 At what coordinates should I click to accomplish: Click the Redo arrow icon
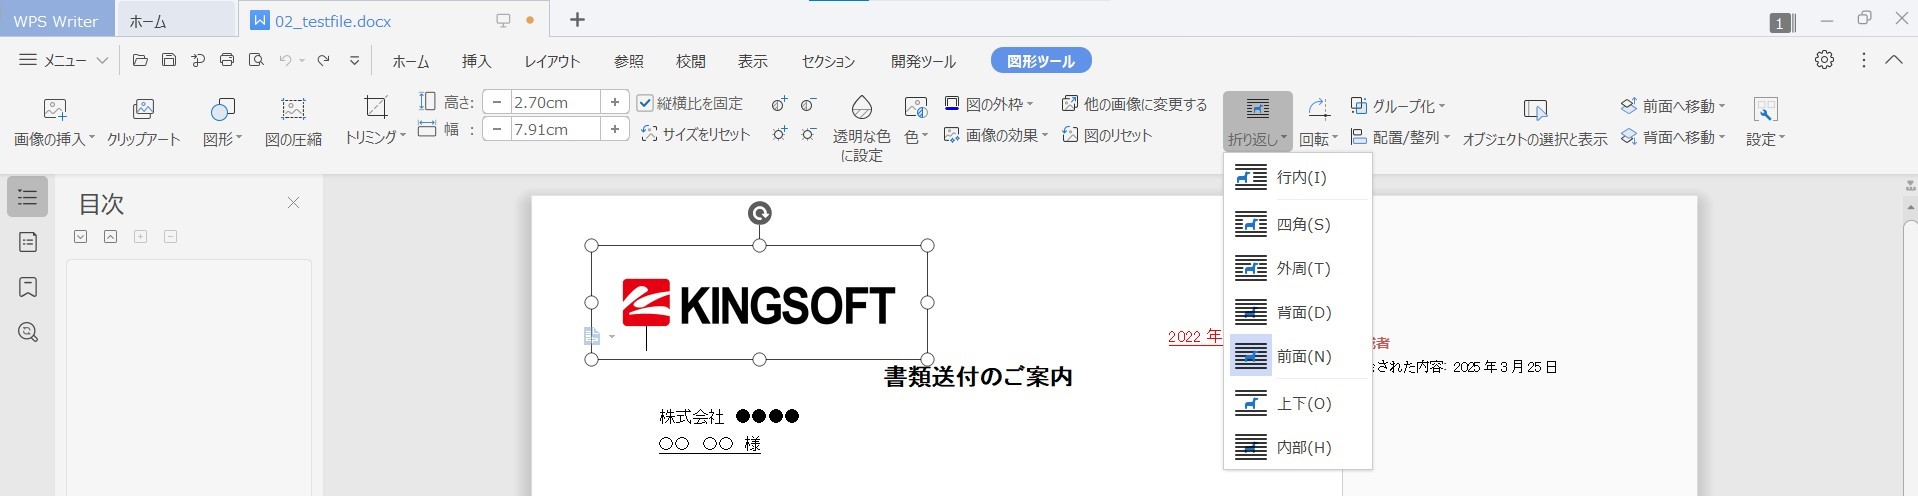(323, 60)
